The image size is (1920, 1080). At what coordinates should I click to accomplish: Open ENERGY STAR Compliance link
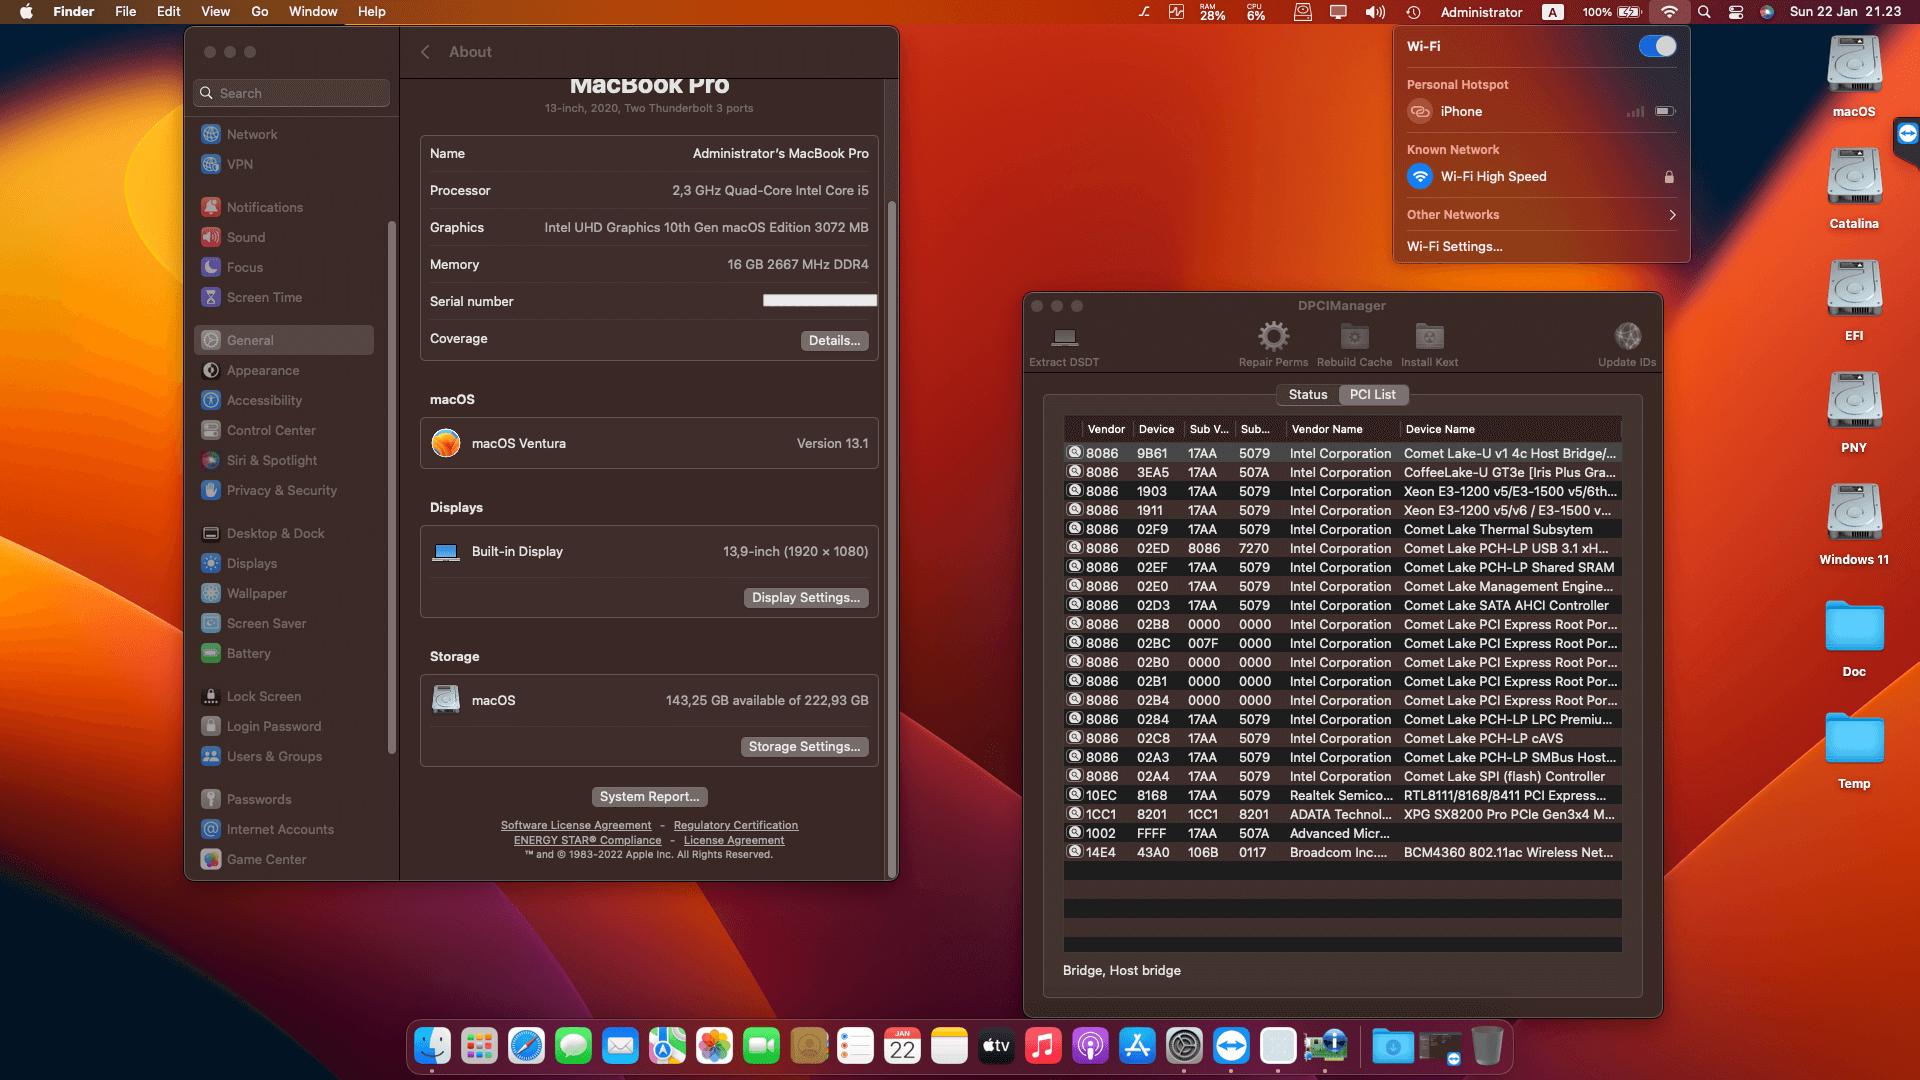coord(588,841)
